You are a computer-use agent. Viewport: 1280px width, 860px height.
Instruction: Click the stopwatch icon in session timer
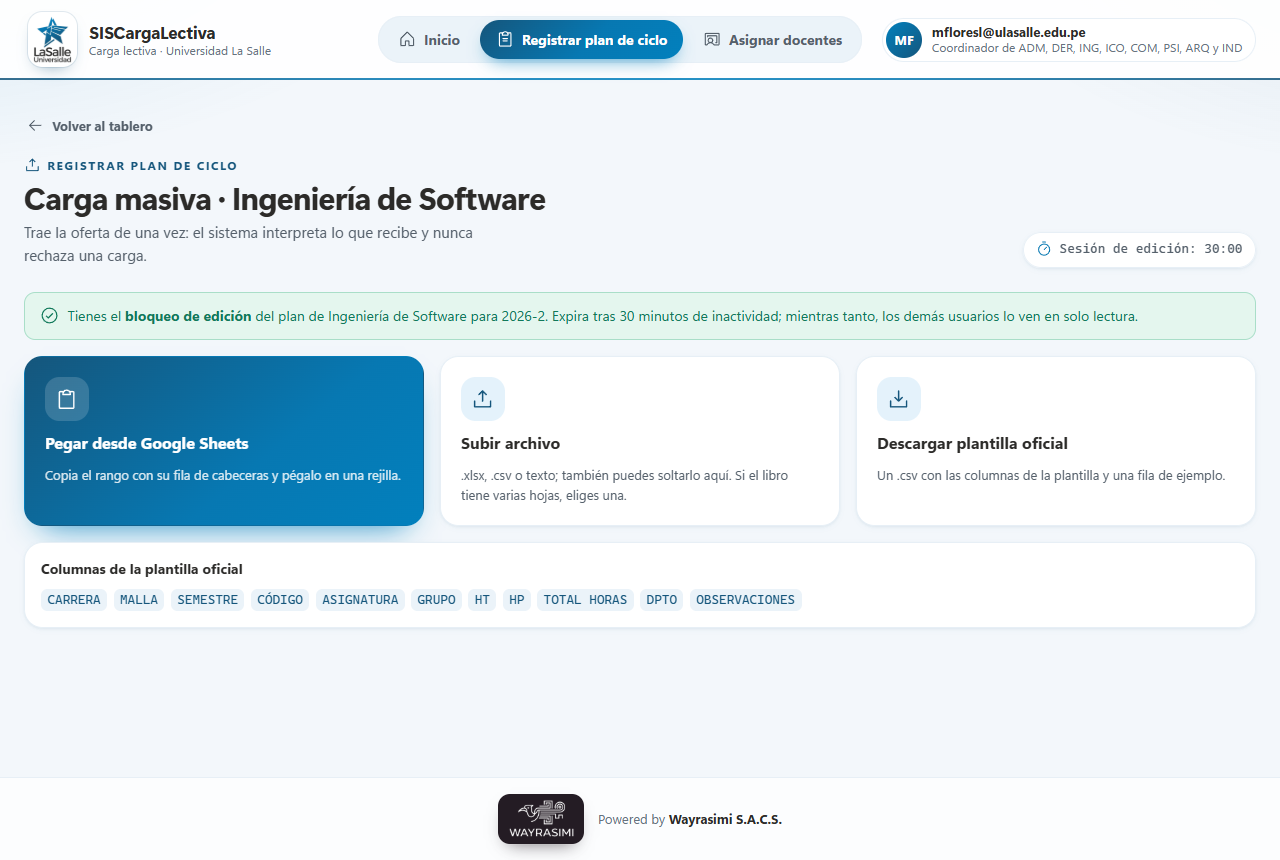(1044, 249)
